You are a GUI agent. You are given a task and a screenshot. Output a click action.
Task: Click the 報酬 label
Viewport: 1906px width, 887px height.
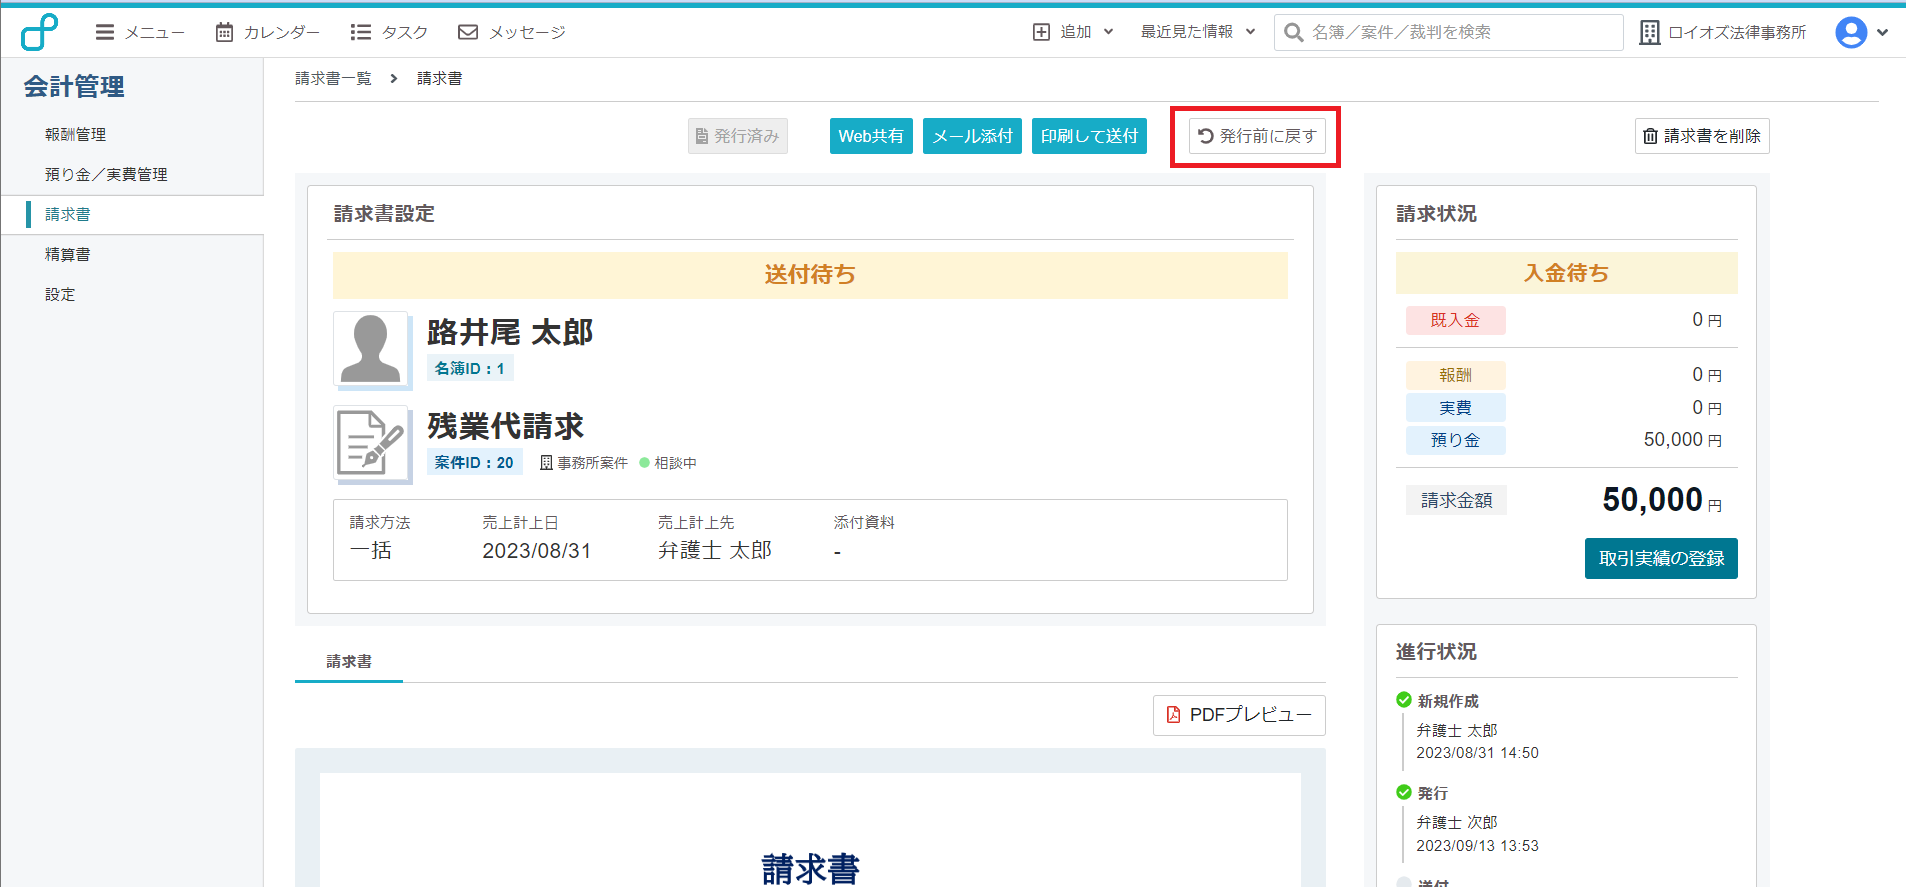[1455, 375]
